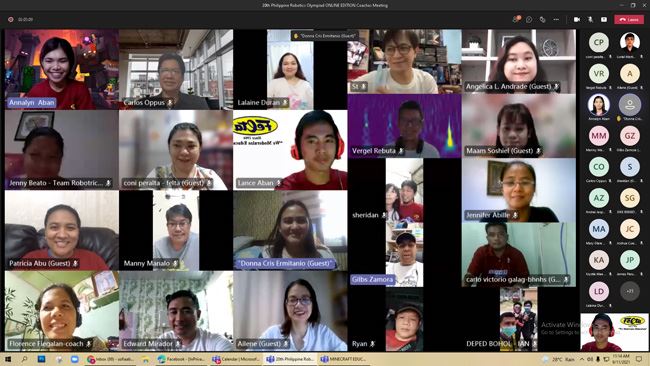
Task: Open the reactions and raise hand icon
Action: [543, 19]
